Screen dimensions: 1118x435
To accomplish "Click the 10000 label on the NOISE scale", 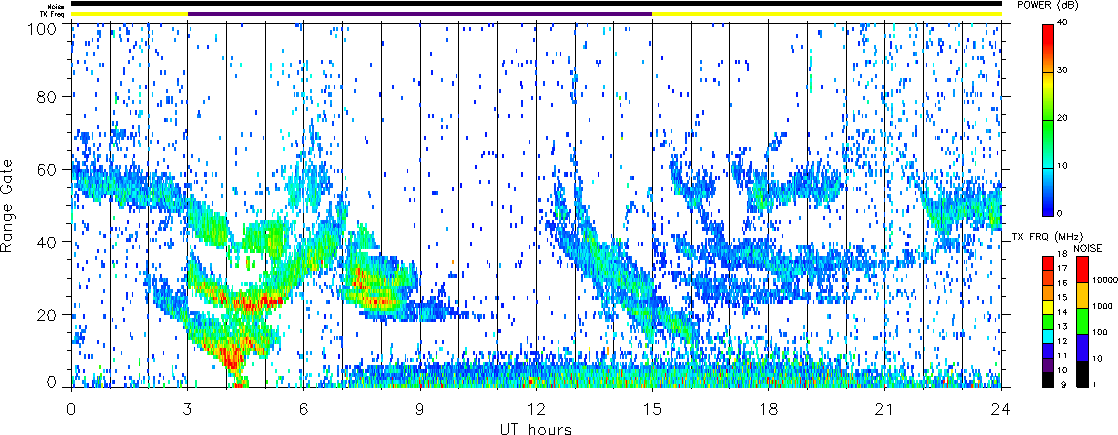I will click(x=1103, y=281).
